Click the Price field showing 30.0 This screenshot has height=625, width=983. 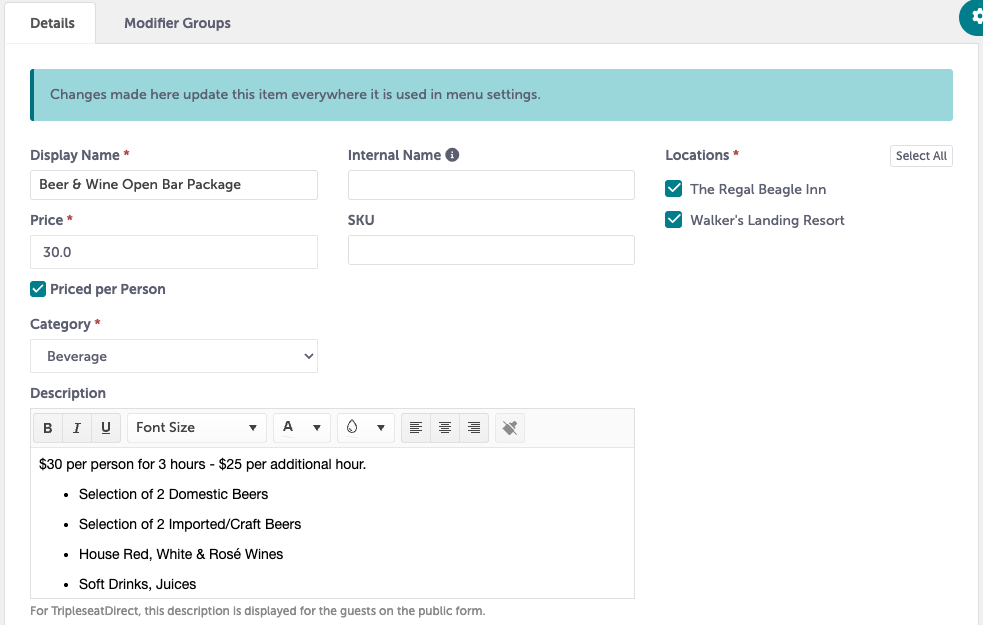(174, 252)
